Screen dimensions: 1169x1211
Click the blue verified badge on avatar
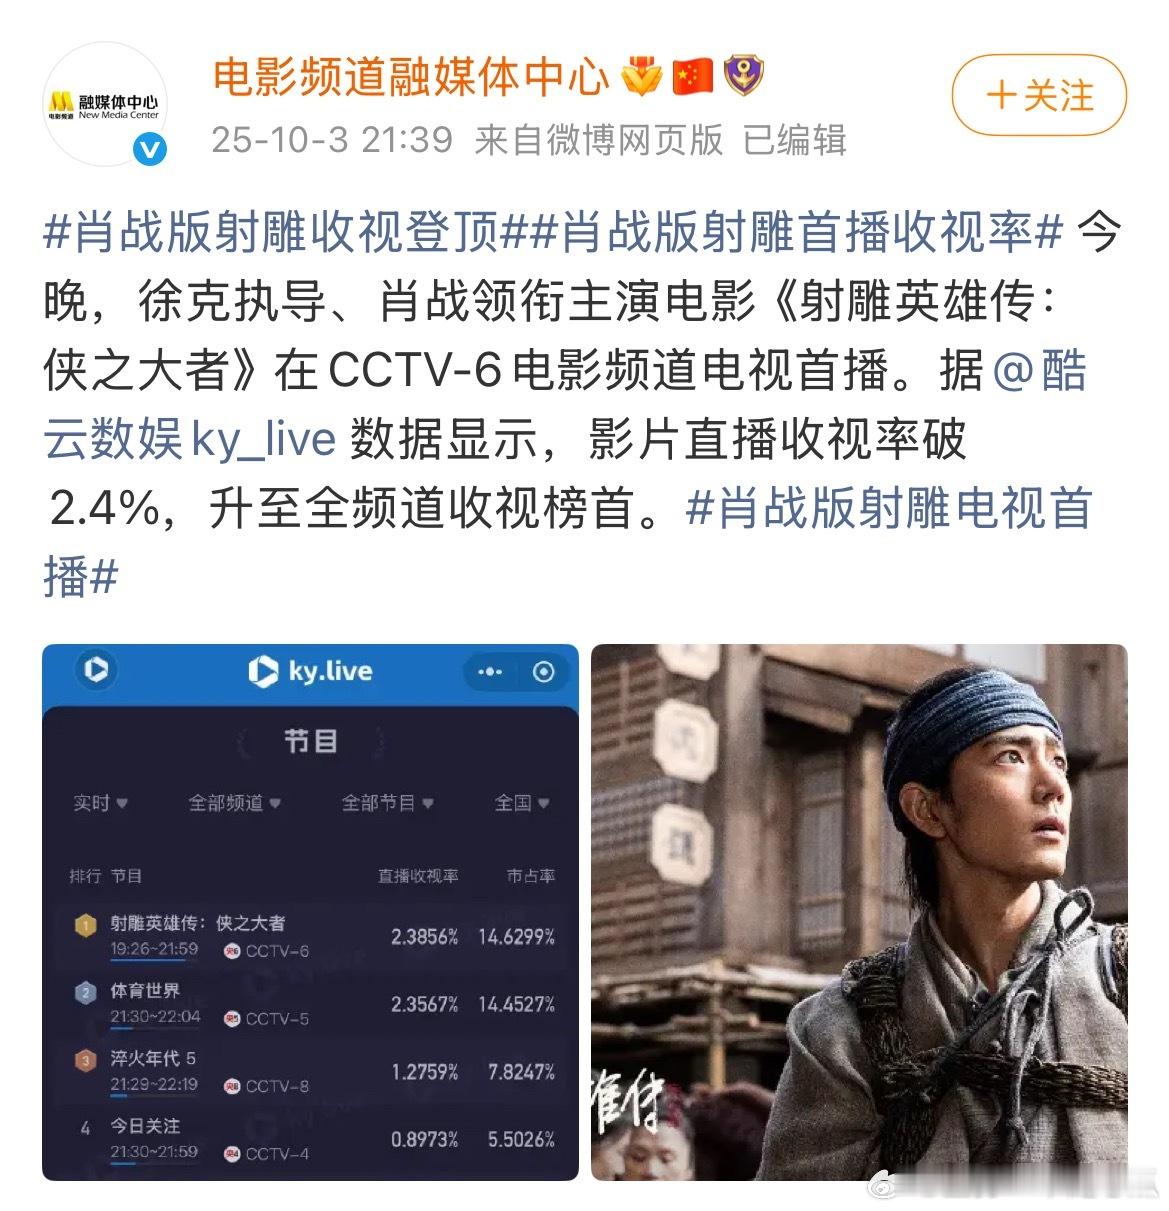(x=150, y=150)
